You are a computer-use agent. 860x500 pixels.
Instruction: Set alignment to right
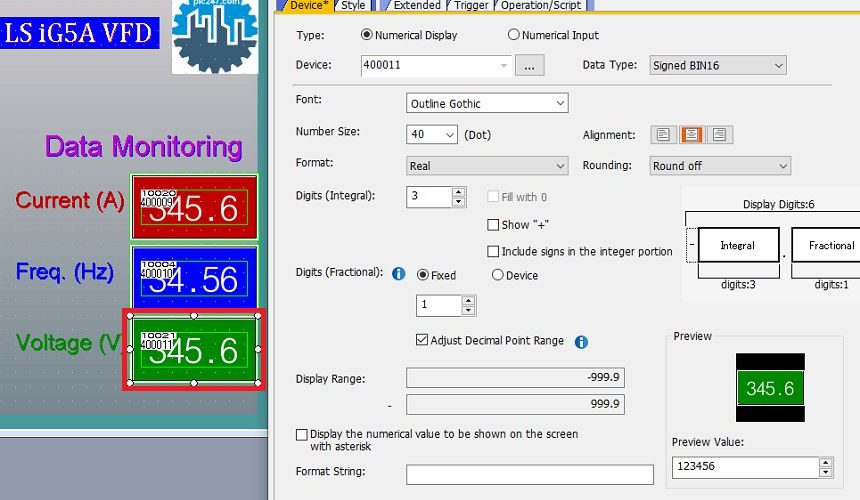click(x=719, y=134)
